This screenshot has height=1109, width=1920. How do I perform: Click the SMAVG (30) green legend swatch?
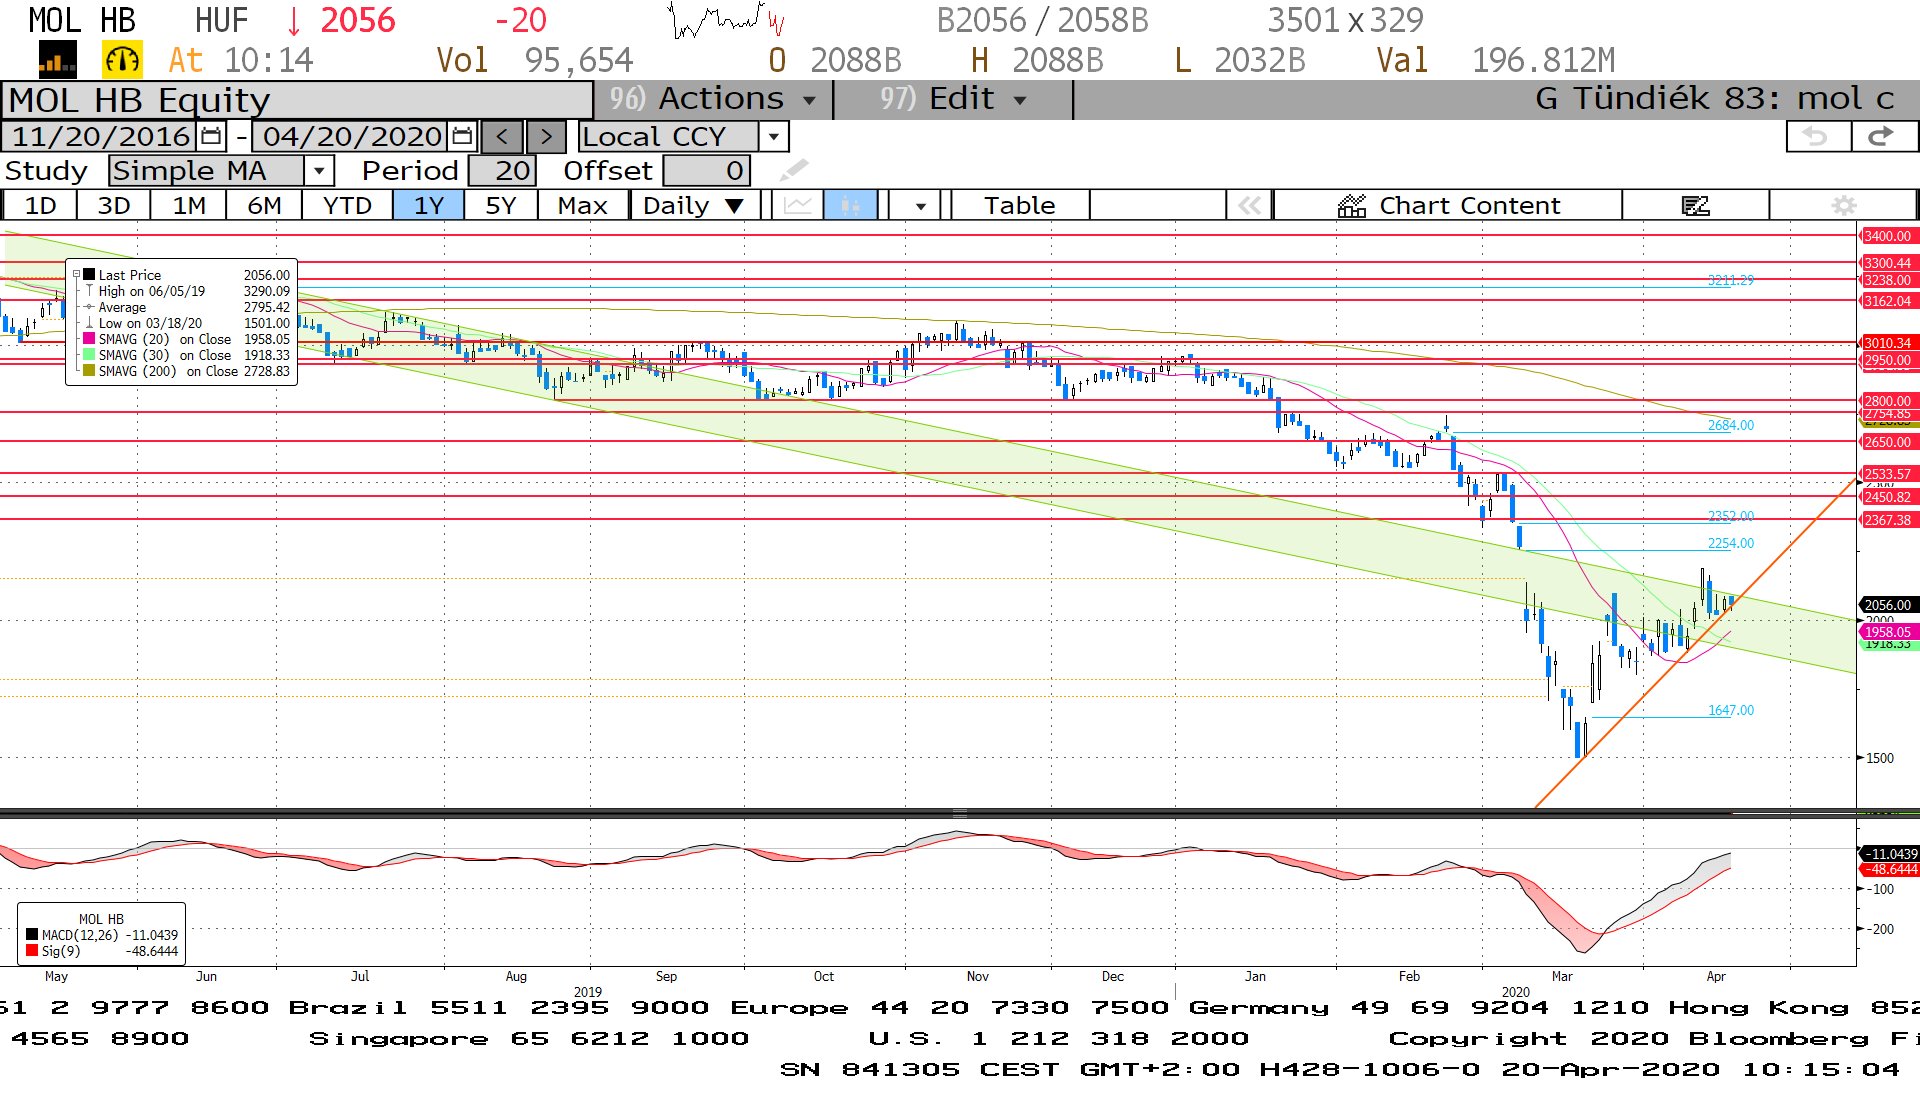89,355
